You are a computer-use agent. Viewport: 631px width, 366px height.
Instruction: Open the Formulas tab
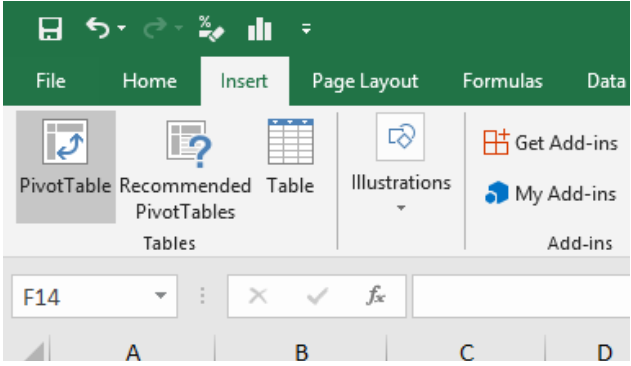pos(503,81)
